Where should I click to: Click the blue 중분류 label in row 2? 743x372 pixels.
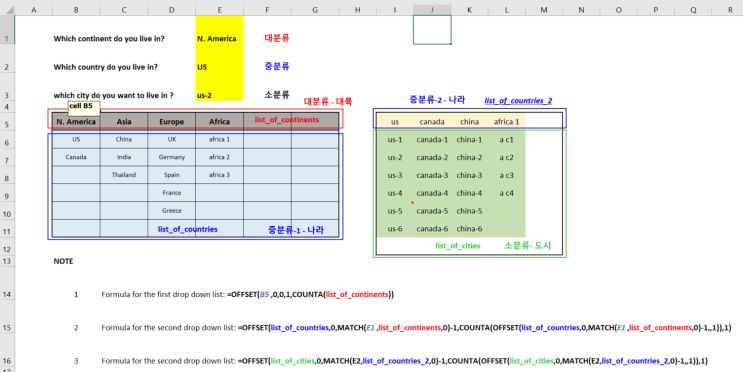[x=277, y=66]
